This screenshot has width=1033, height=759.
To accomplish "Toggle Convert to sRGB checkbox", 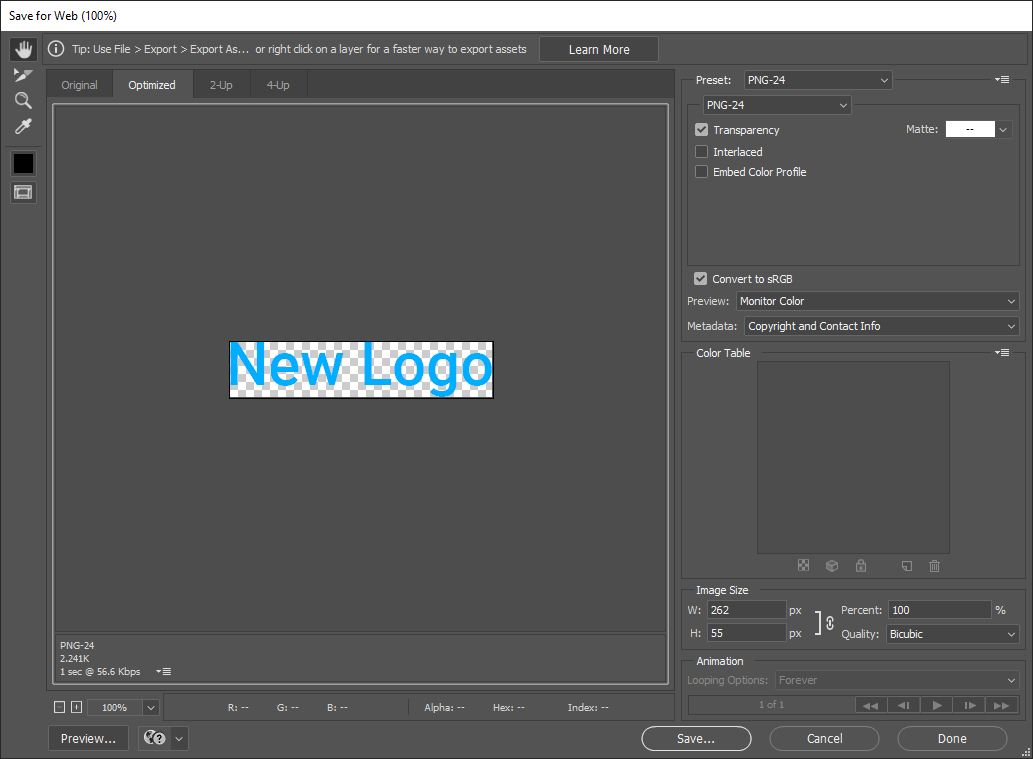I will (700, 279).
